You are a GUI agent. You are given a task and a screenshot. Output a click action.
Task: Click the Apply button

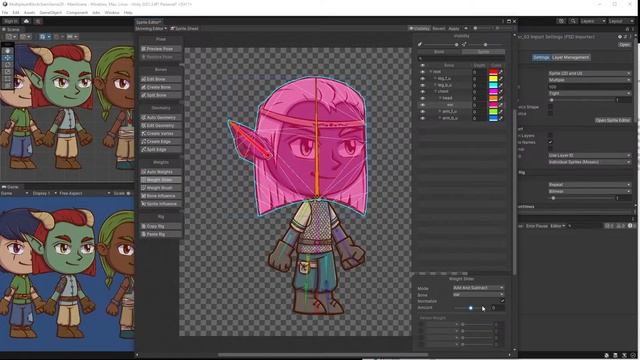(x=454, y=29)
